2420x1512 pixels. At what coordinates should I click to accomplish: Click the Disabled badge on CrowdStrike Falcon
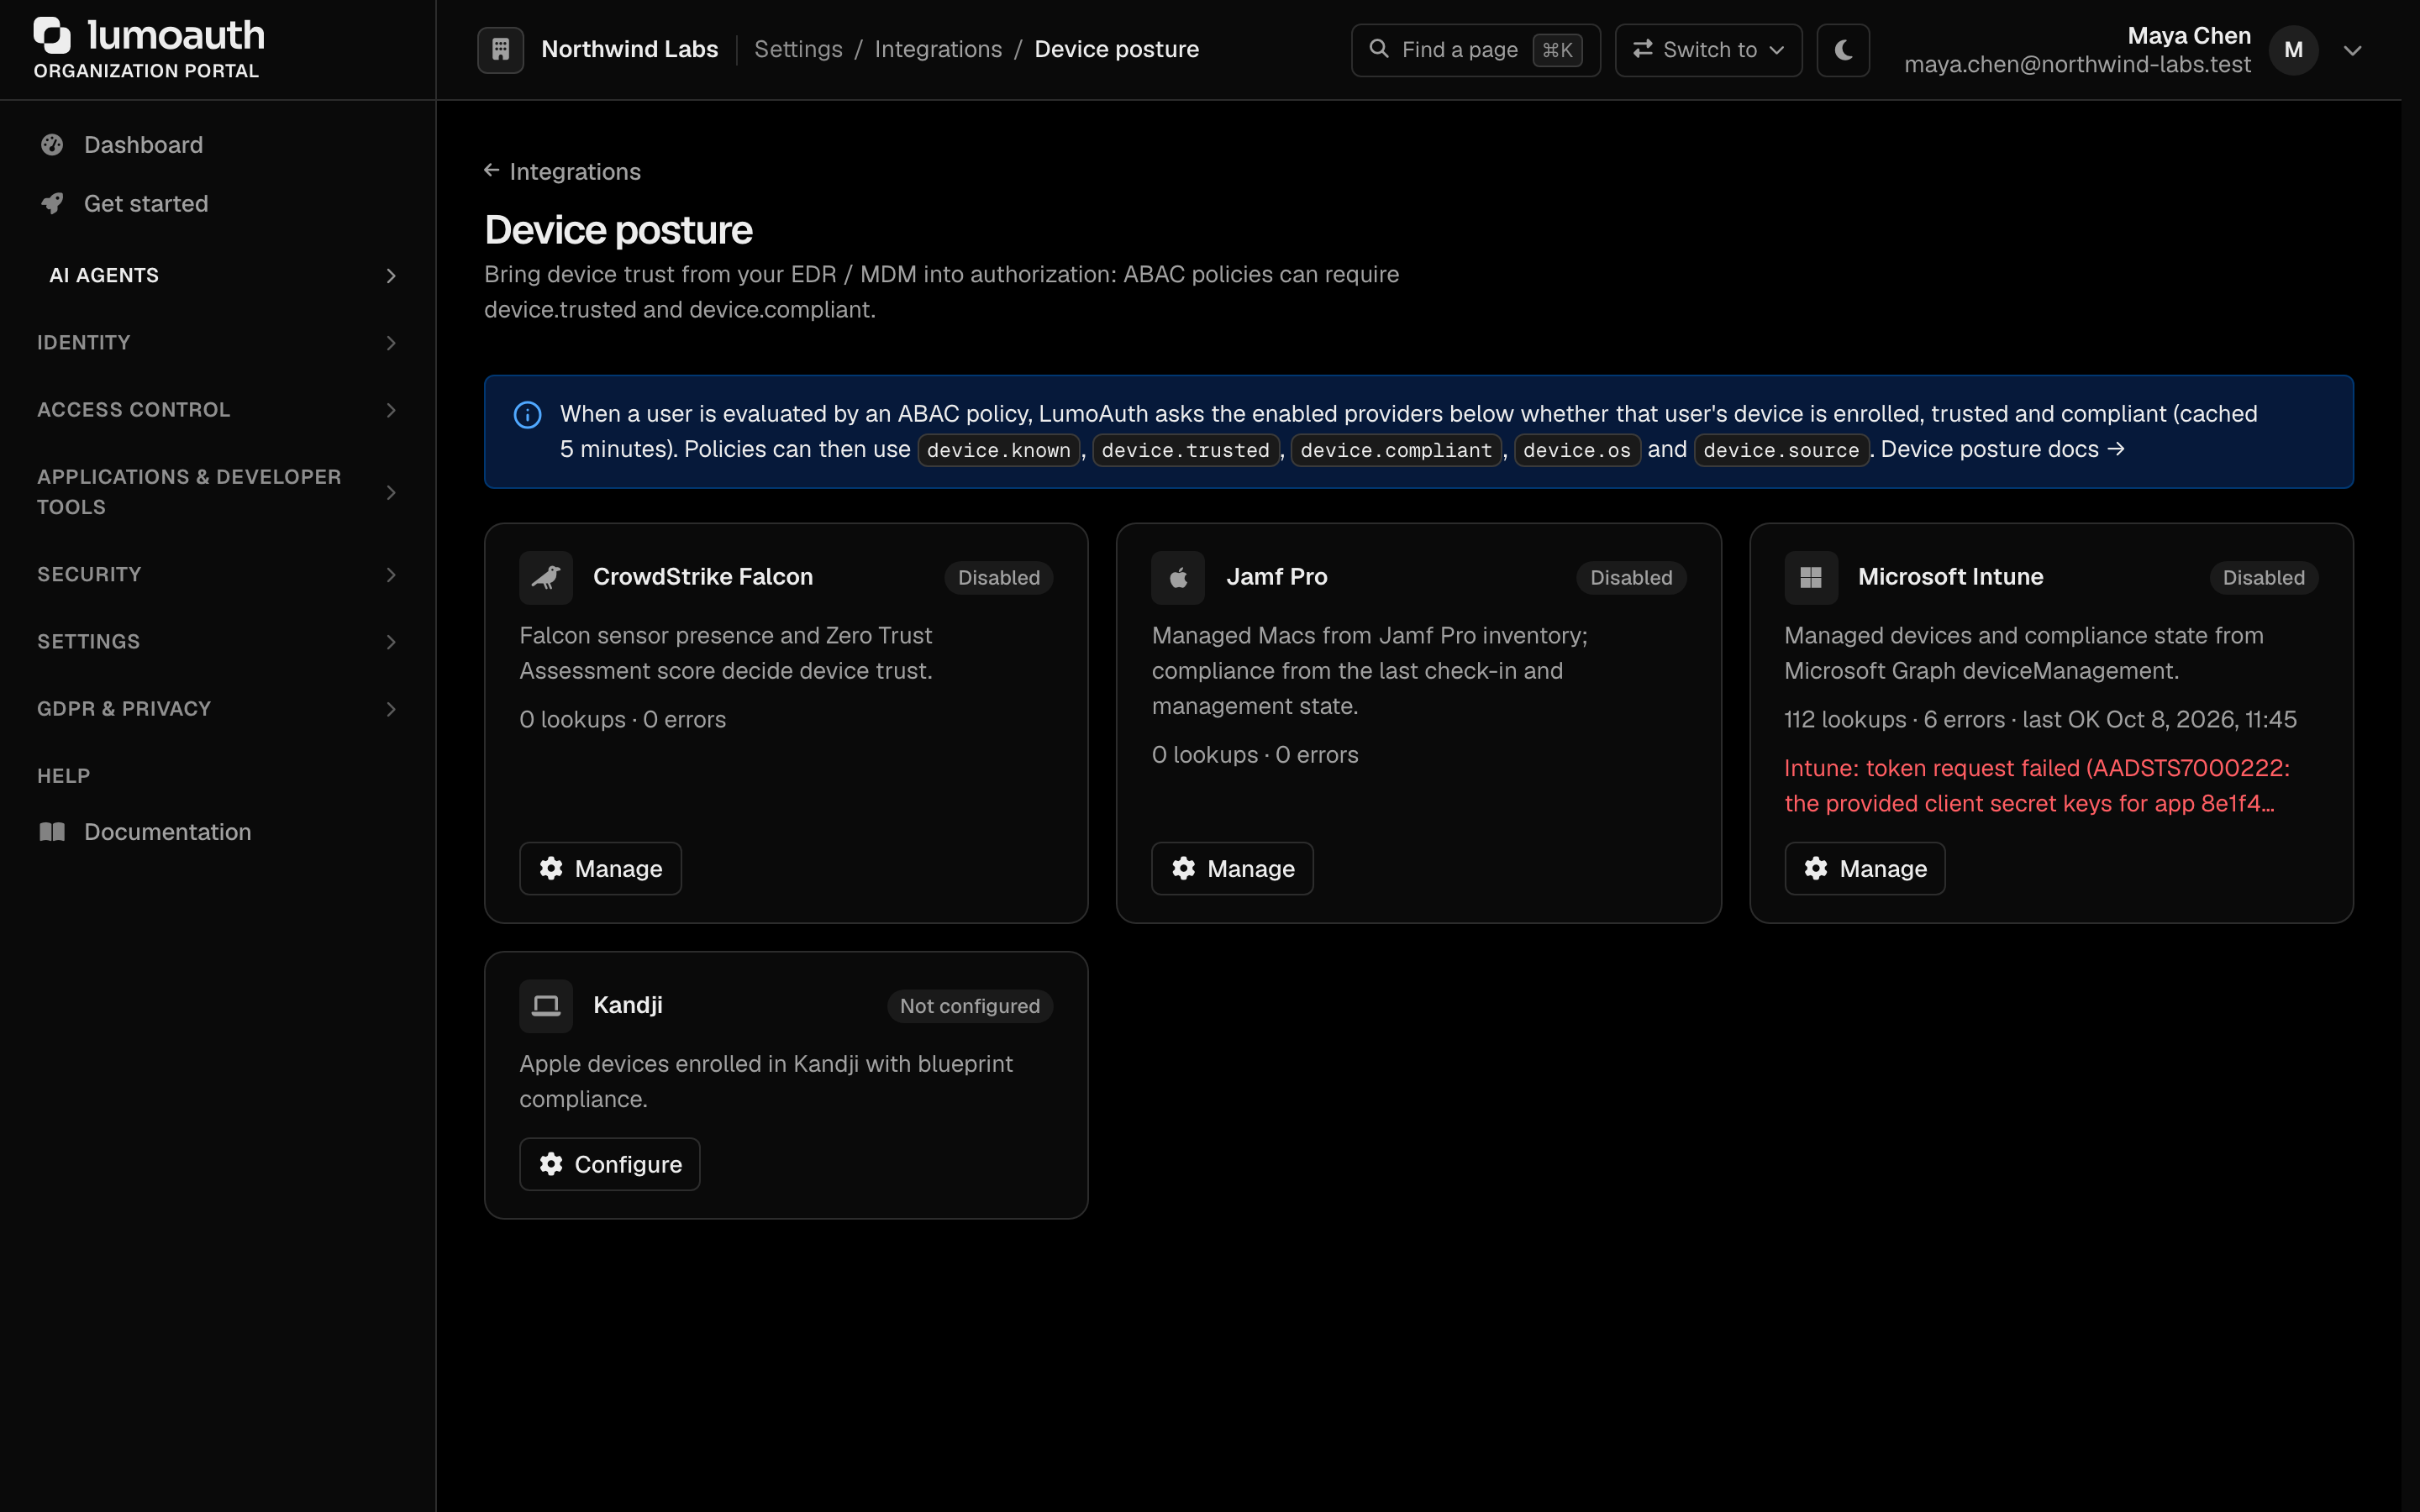click(998, 577)
